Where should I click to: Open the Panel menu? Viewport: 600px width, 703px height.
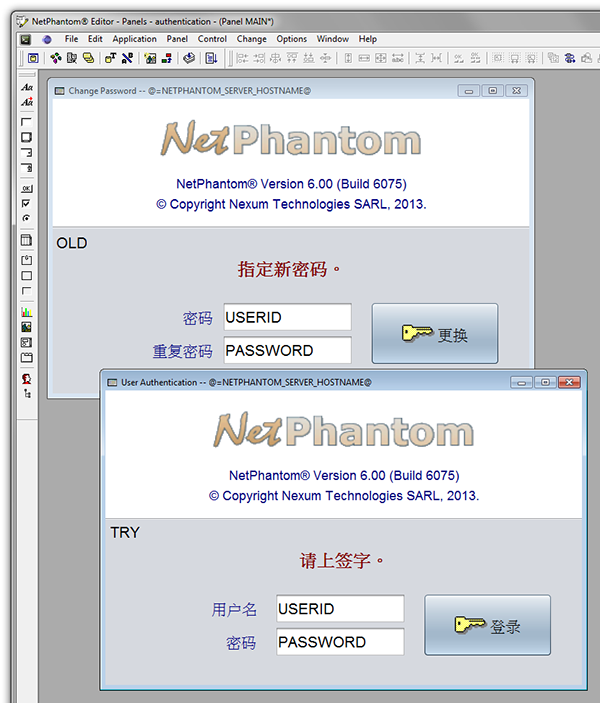tap(177, 39)
